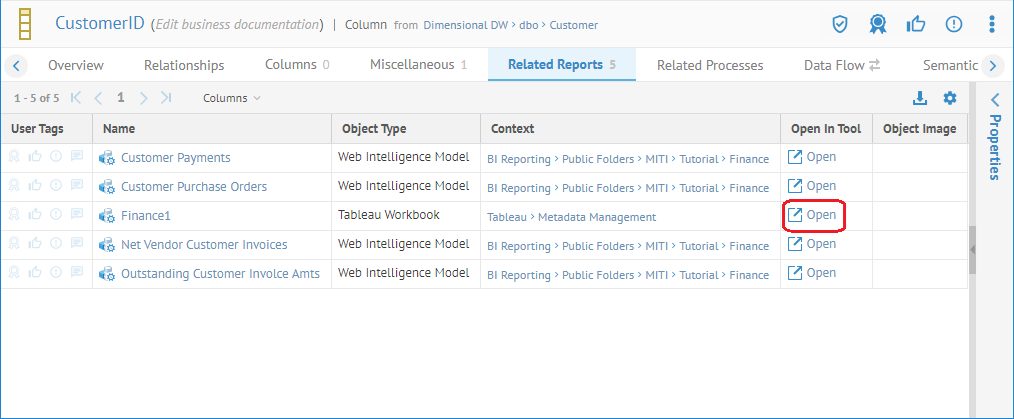Toggle endorse thumbs-up on Customer Payments row
This screenshot has height=419, width=1014.
[x=35, y=158]
